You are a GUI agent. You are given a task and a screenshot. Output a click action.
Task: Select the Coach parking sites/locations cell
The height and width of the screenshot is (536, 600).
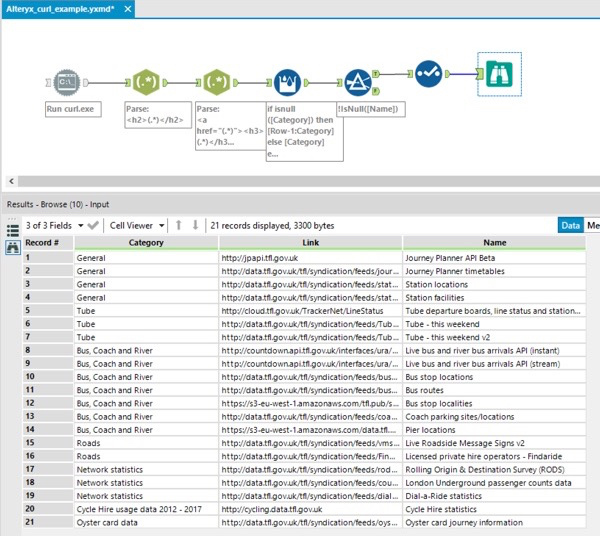tap(494, 417)
